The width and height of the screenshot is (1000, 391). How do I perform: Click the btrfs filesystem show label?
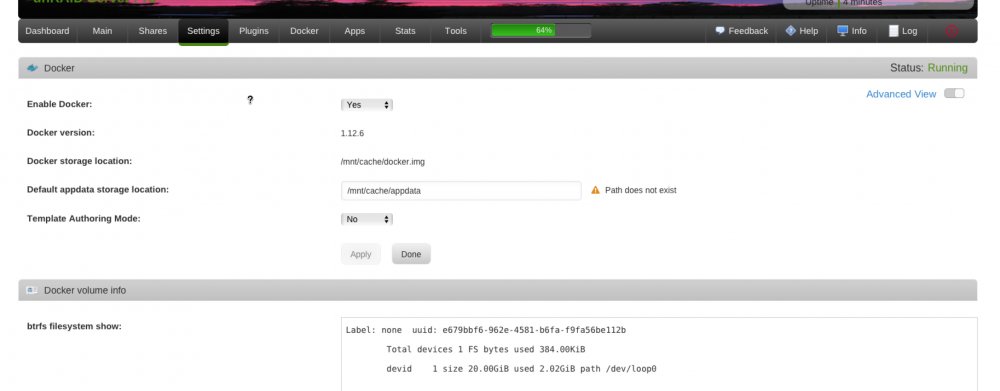pyautogui.click(x=74, y=326)
